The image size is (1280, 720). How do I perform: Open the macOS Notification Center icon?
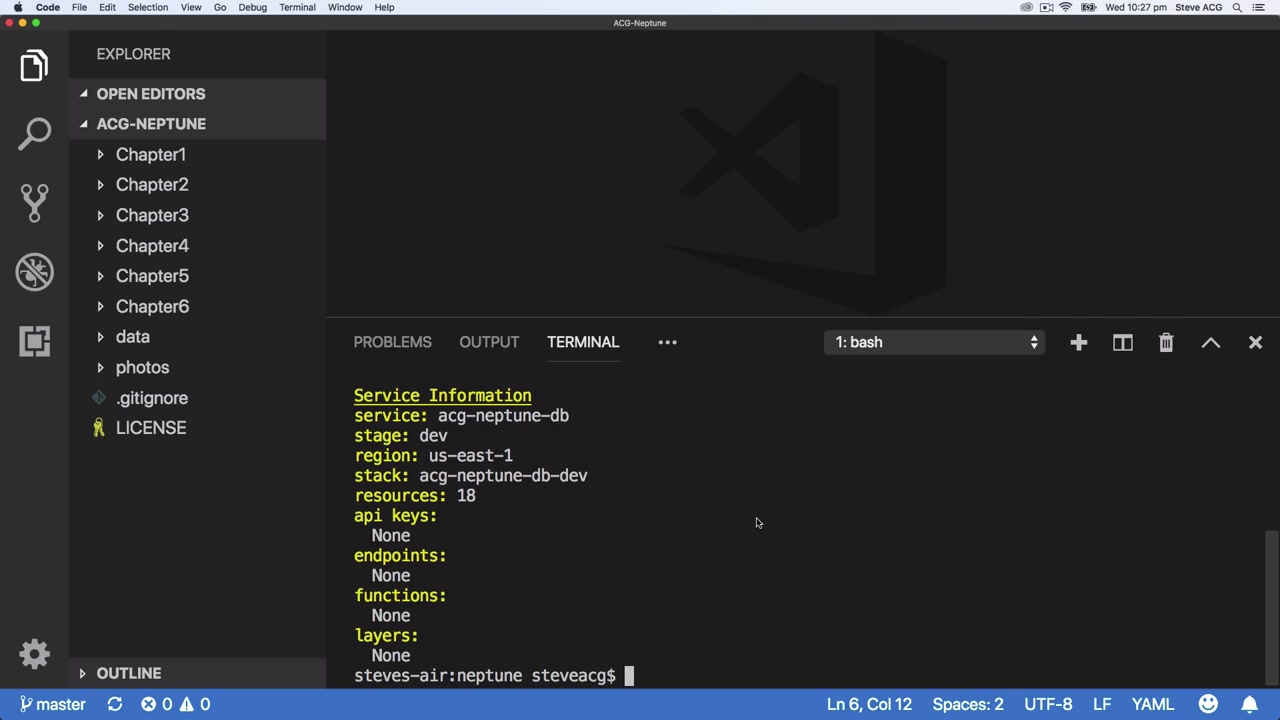1259,7
